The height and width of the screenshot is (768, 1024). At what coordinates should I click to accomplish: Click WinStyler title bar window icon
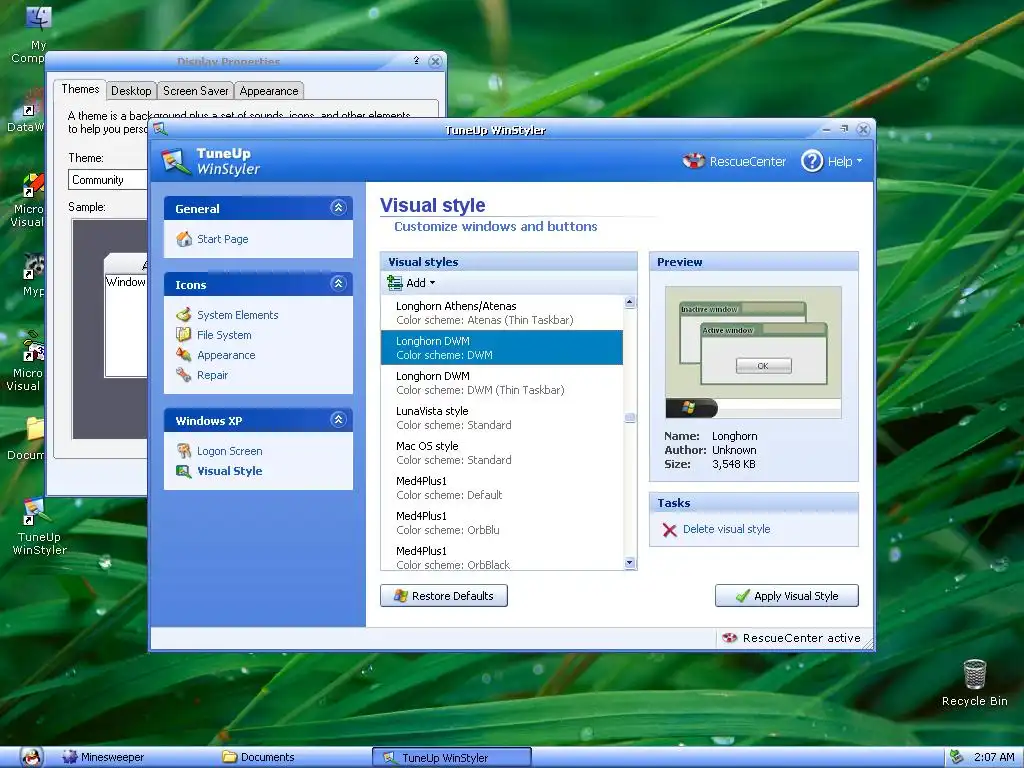coord(160,129)
